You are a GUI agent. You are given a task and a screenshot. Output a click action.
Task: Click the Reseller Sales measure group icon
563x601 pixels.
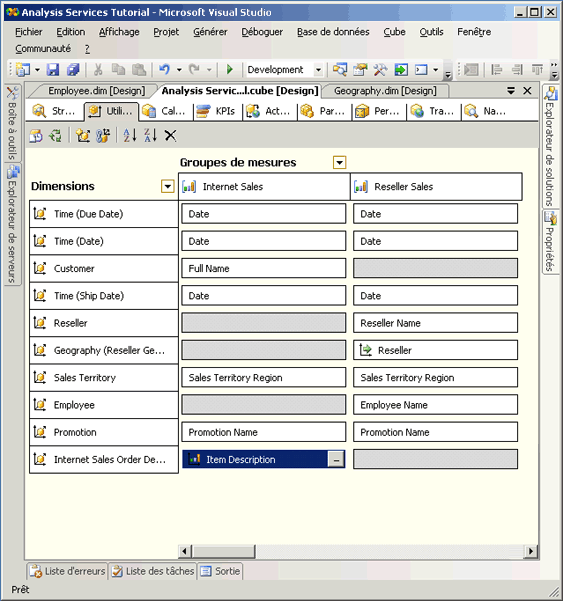[361, 187]
